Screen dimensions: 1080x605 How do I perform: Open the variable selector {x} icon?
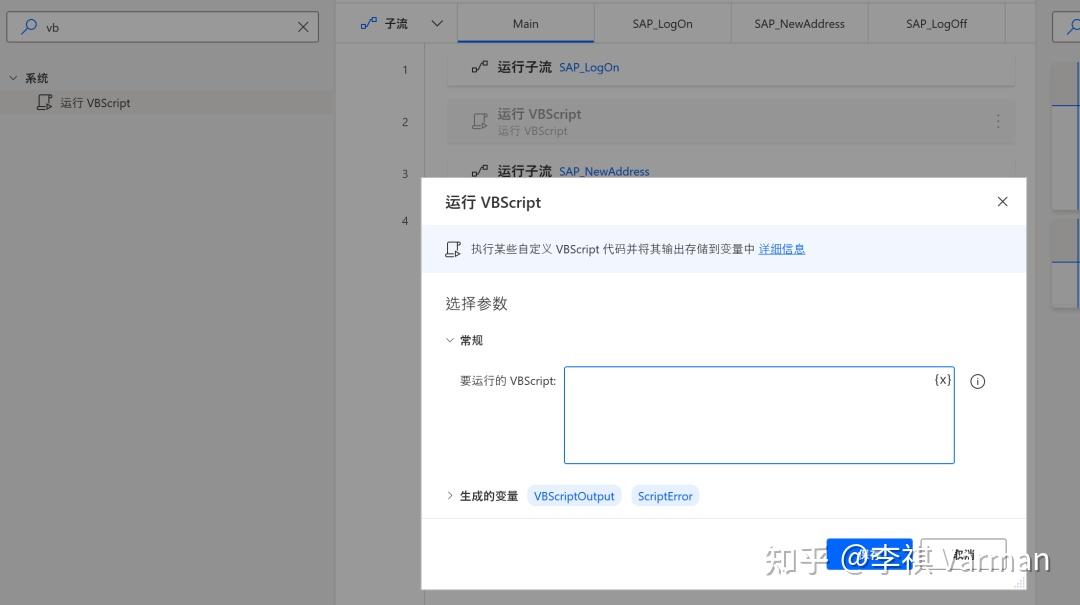941,380
